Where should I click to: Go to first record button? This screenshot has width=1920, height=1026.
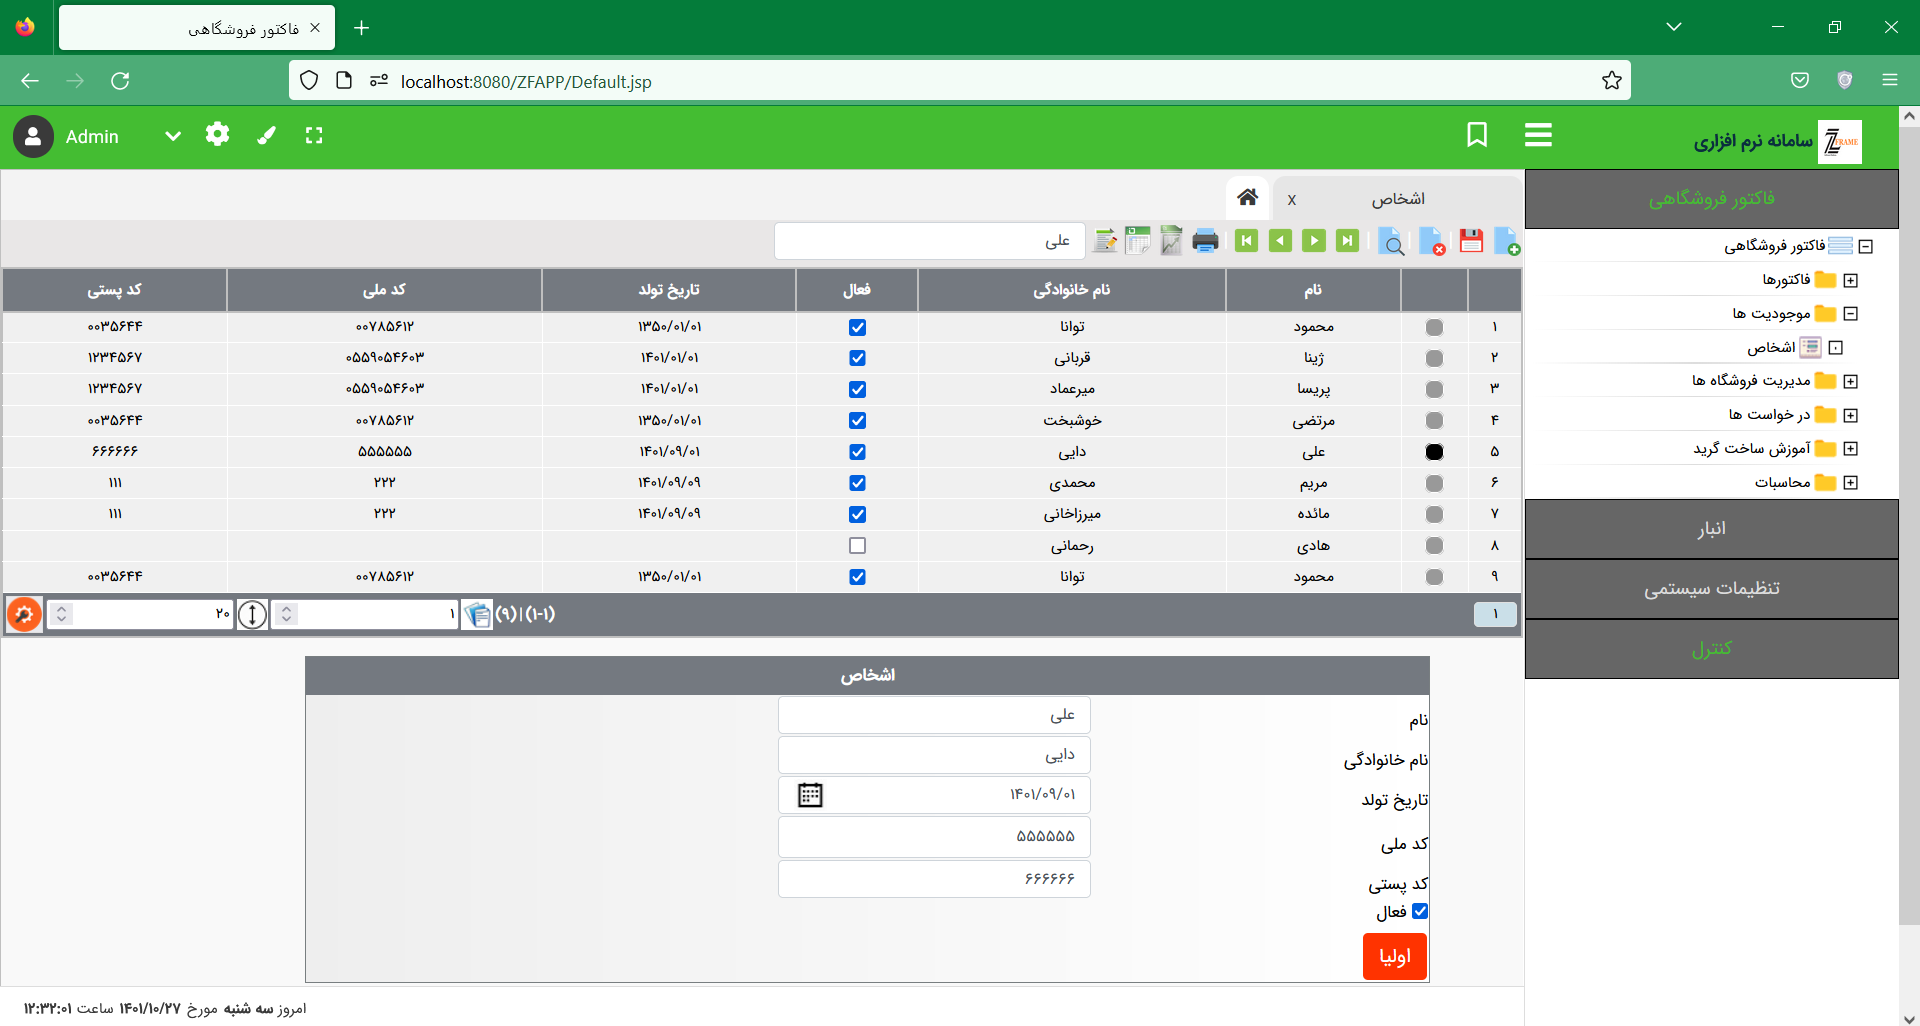point(1246,241)
